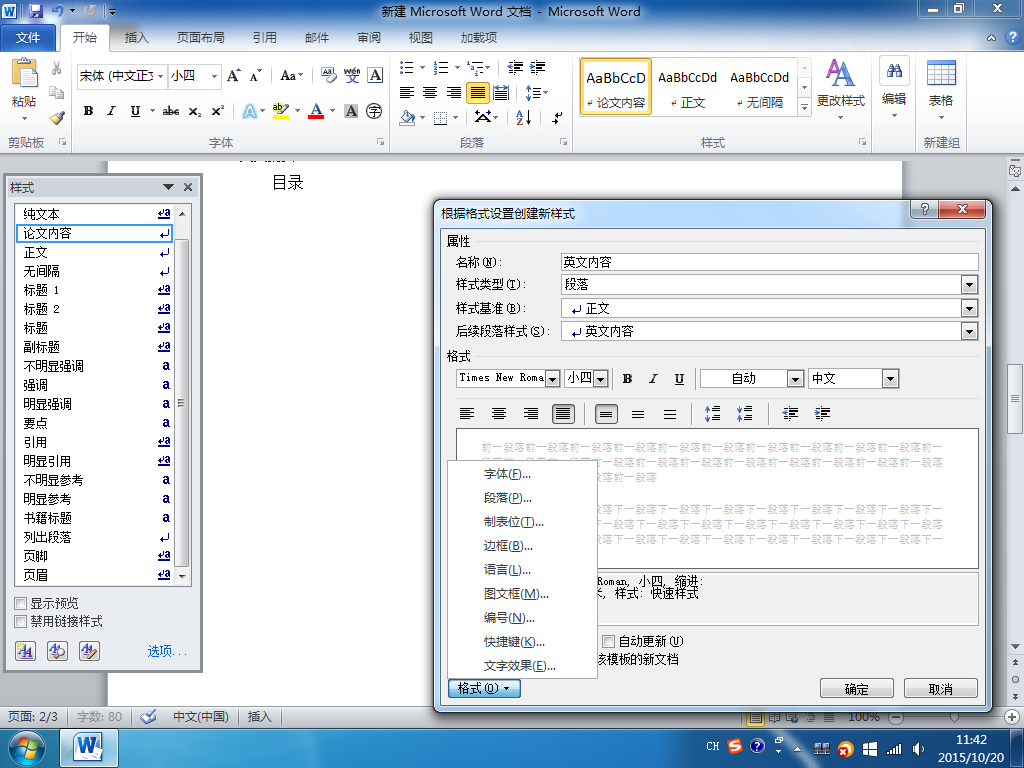Toggle justify alignment in the dialog

(x=563, y=413)
